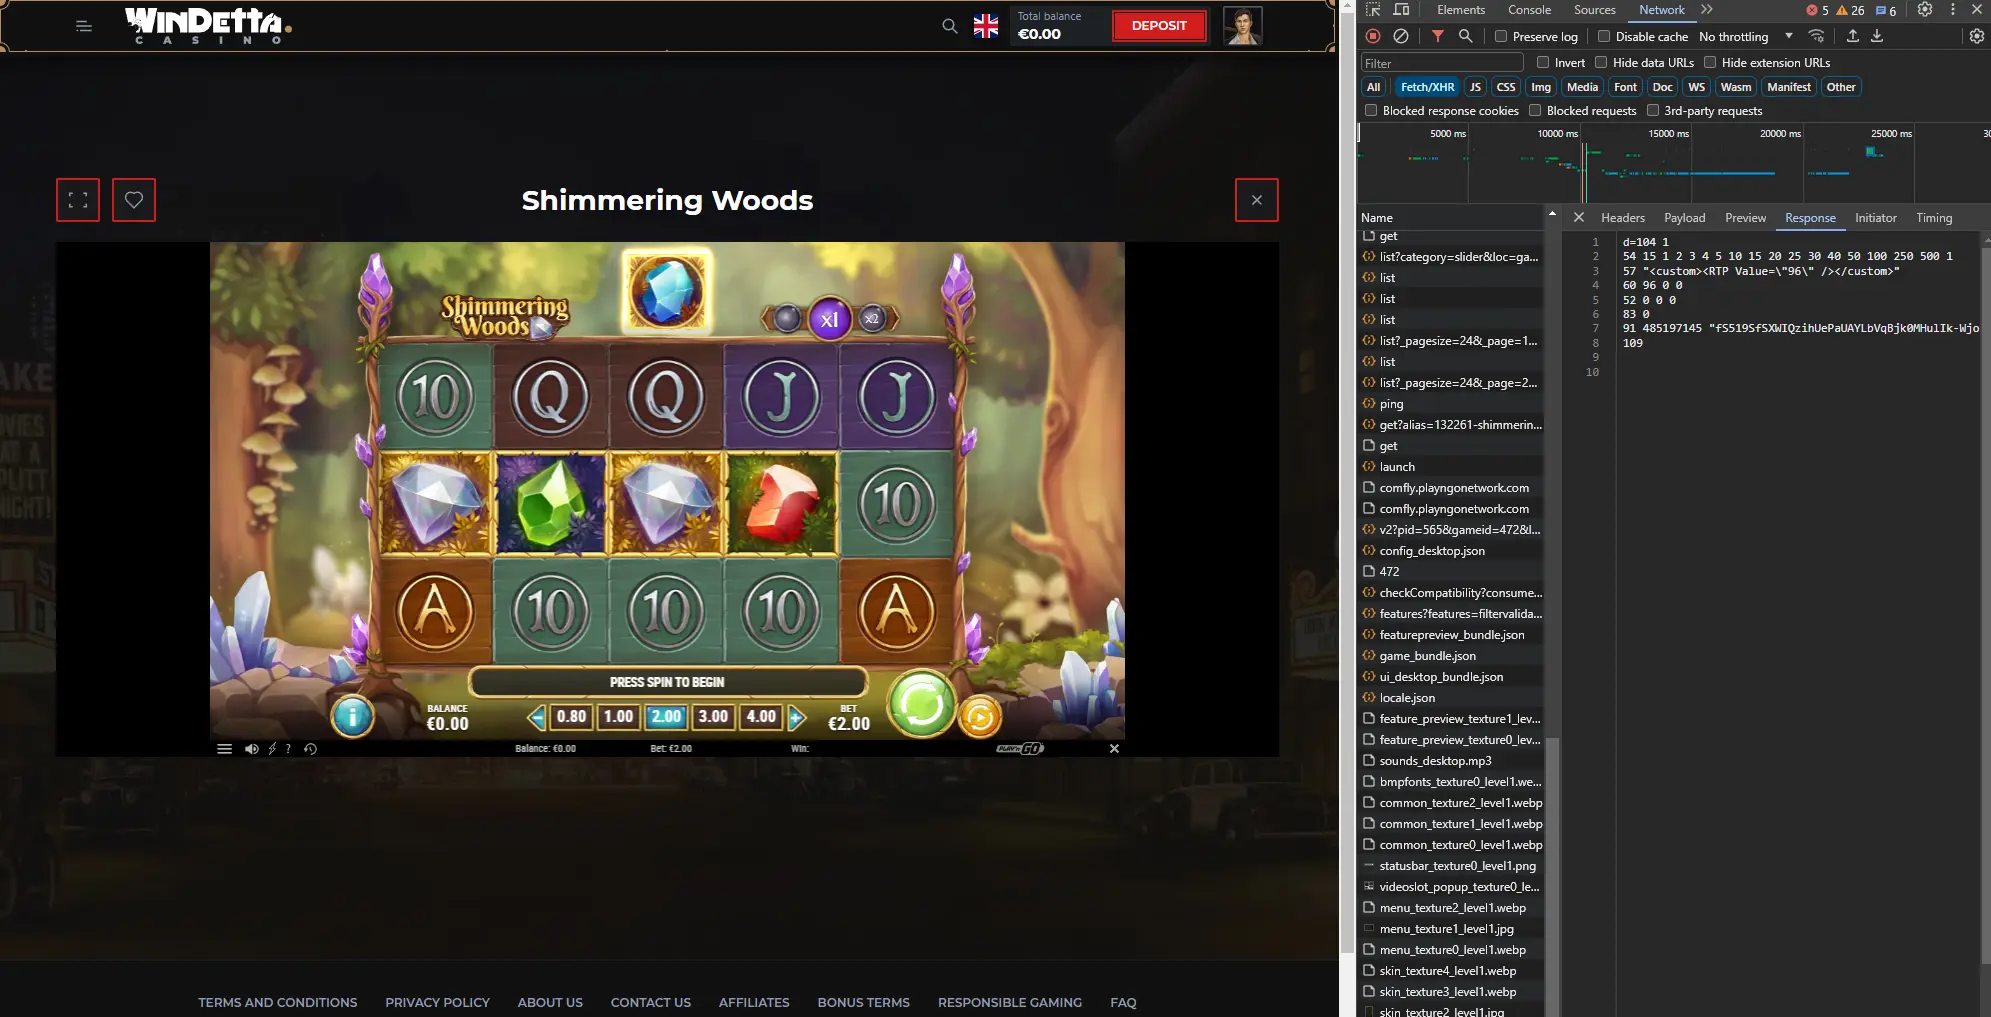The image size is (1991, 1017).
Task: Switch to Elements tab
Action: [x=1461, y=10]
